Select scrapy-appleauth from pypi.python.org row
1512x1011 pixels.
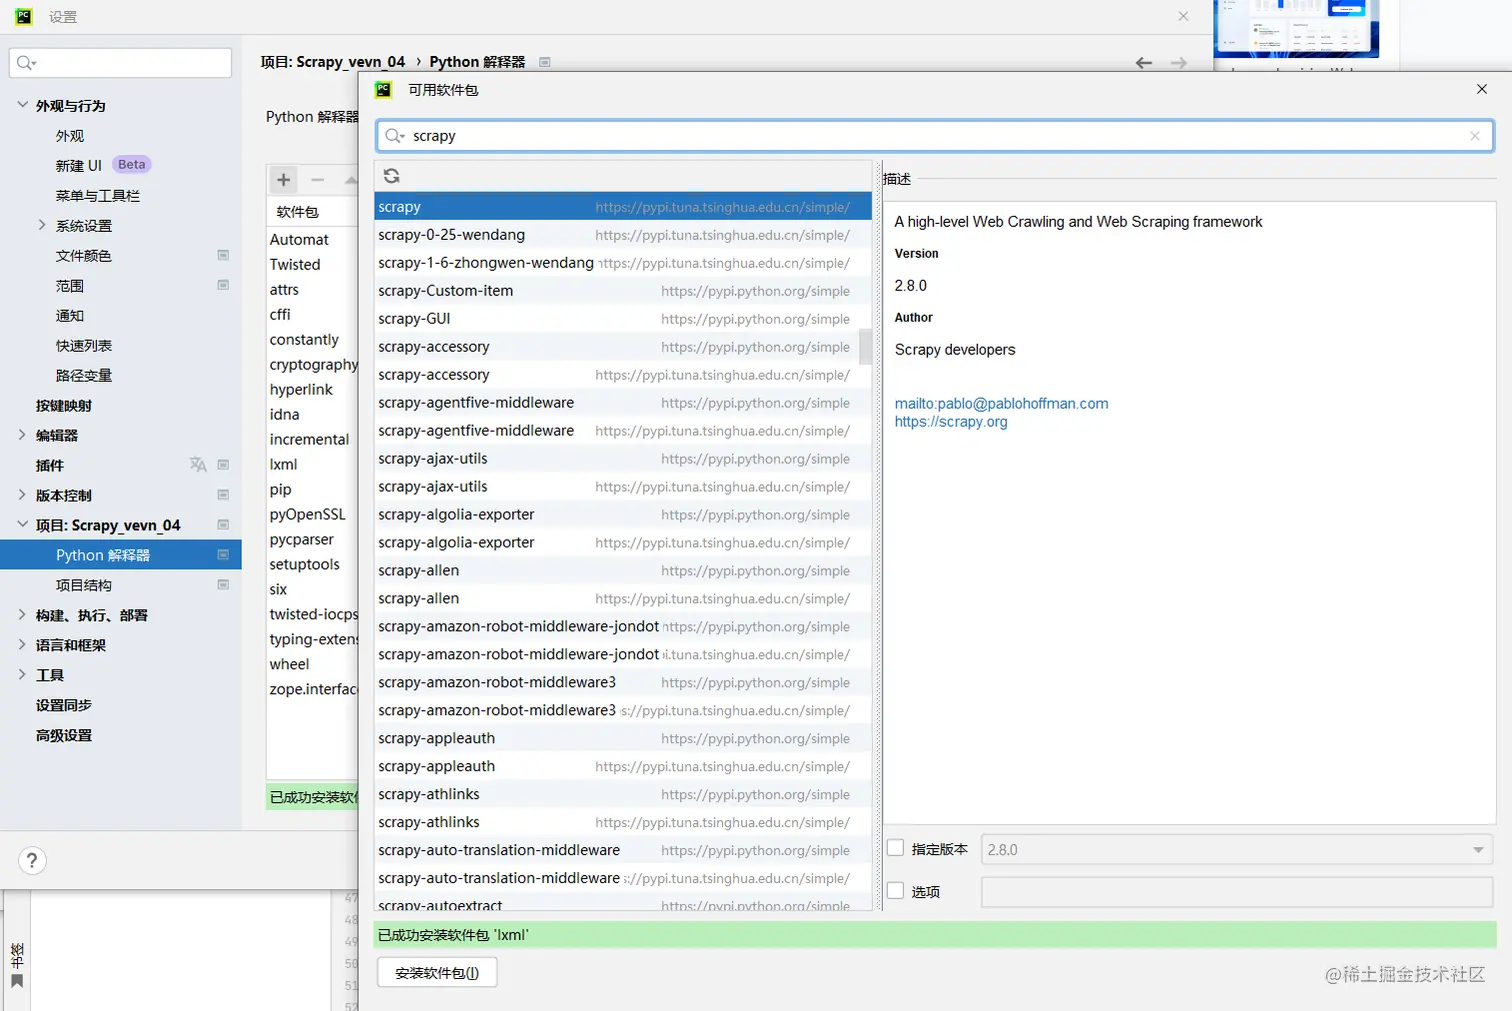[x=616, y=739]
